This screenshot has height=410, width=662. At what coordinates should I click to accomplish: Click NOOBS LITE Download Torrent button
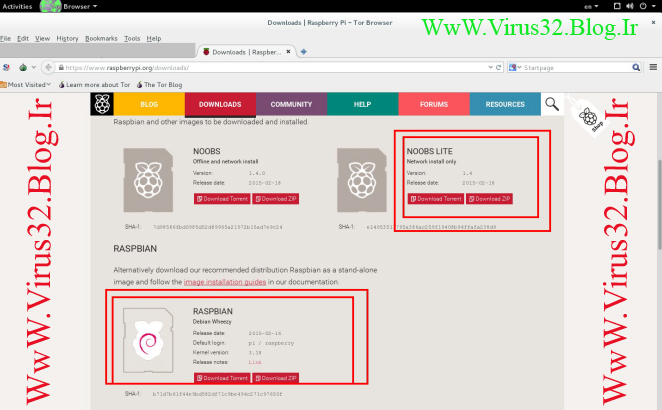tap(436, 199)
